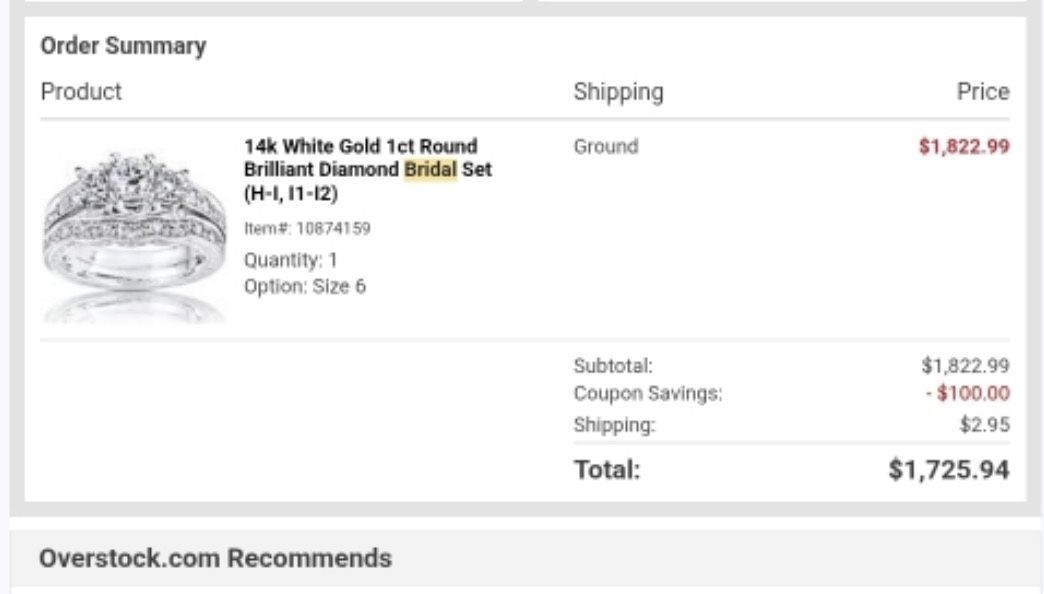This screenshot has height=594, width=1044.
Task: Click the red item price $1,822.99
Action: pos(963,146)
